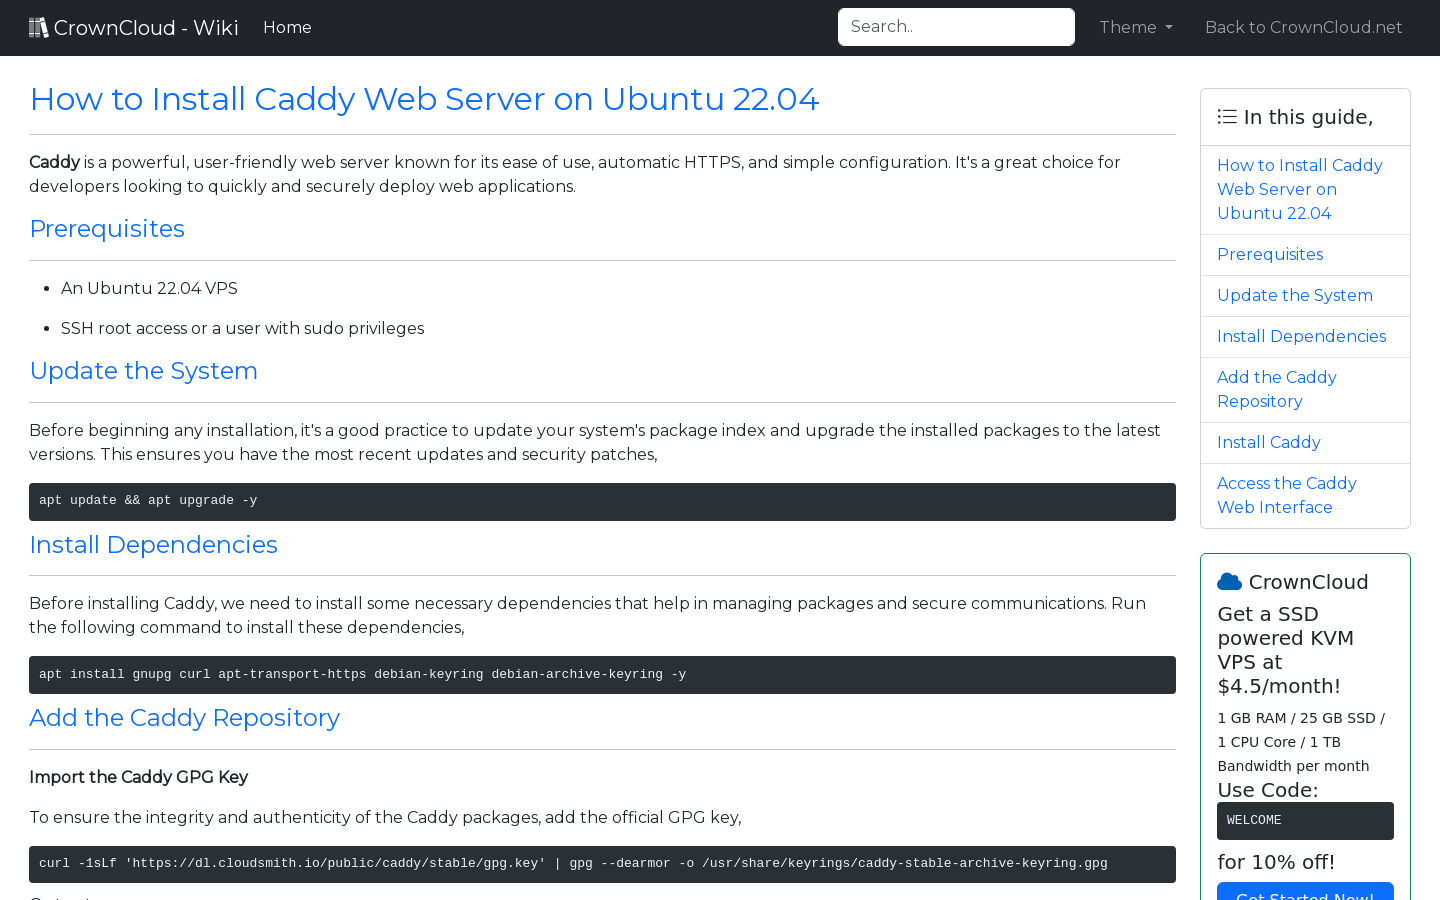
Task: Click the curl cloudsmith gpg.key command block
Action: pos(602,864)
